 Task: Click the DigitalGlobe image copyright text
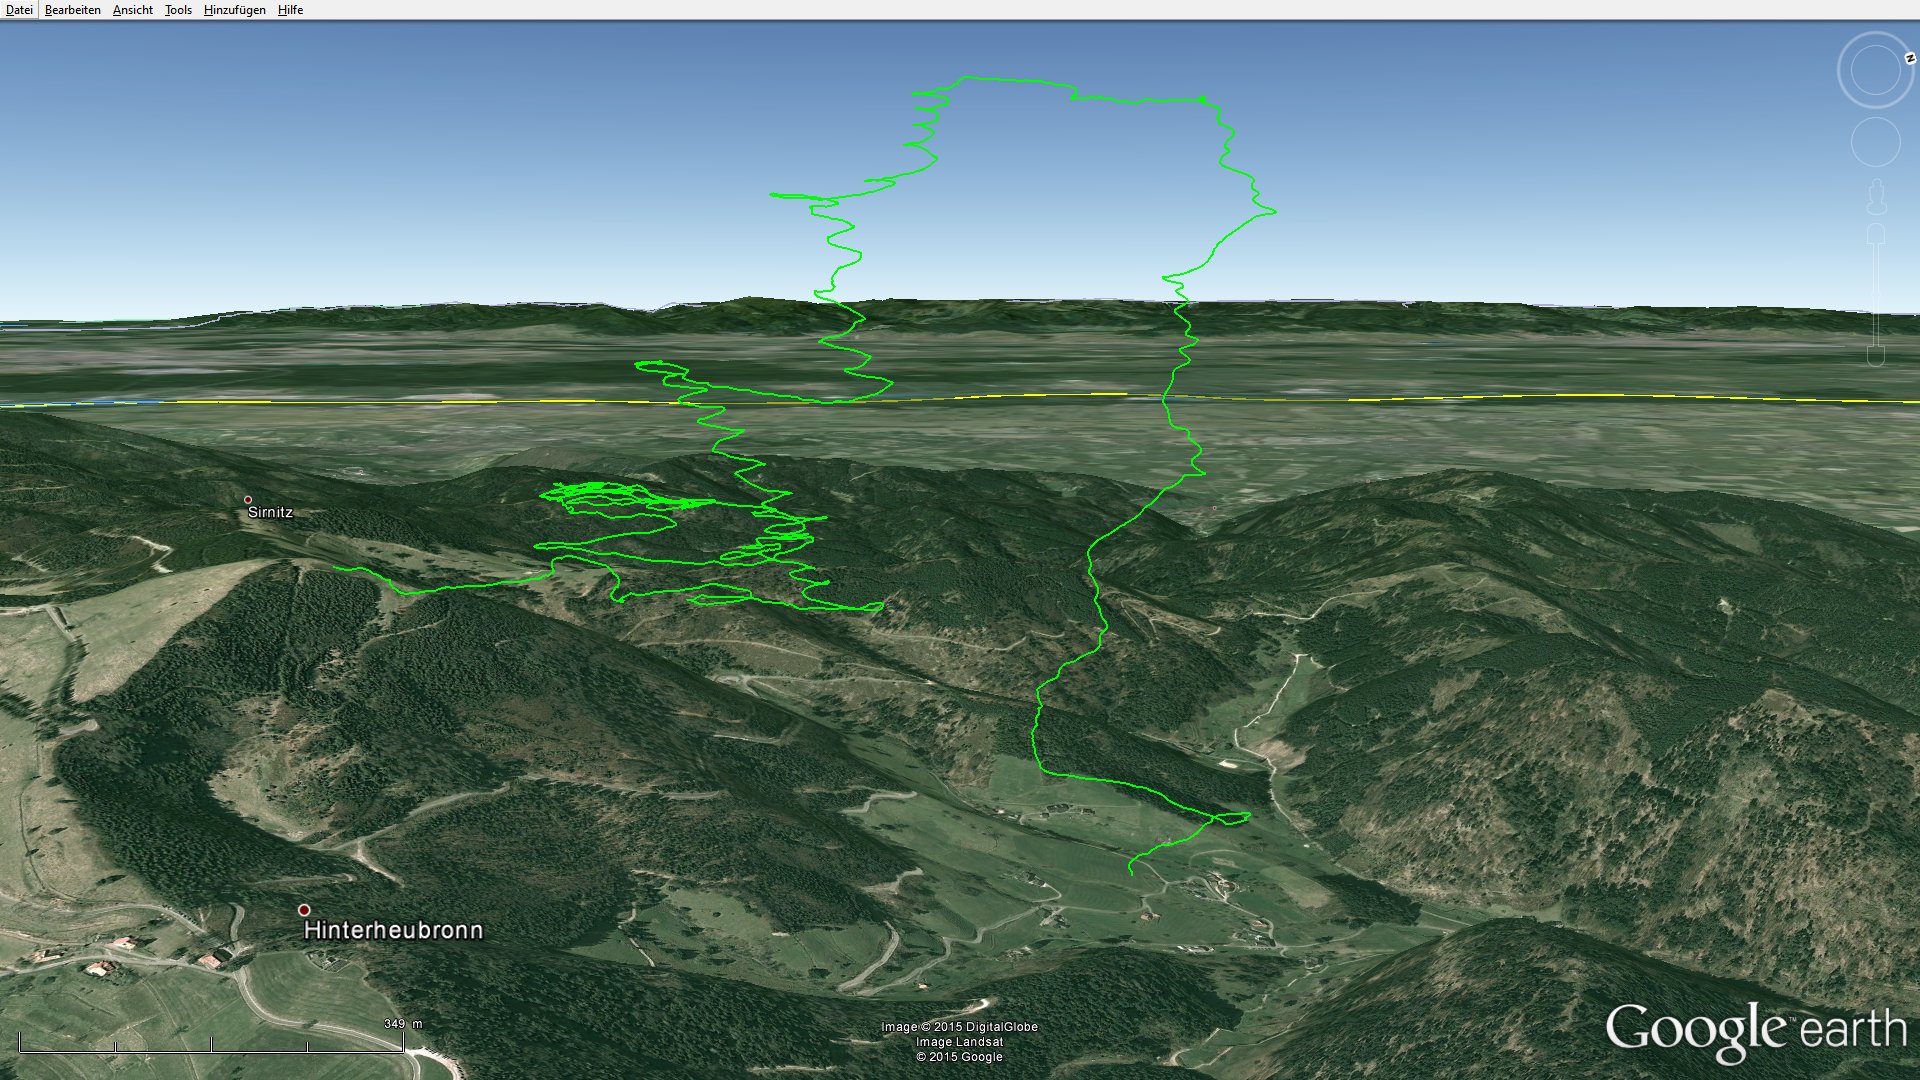(959, 1027)
